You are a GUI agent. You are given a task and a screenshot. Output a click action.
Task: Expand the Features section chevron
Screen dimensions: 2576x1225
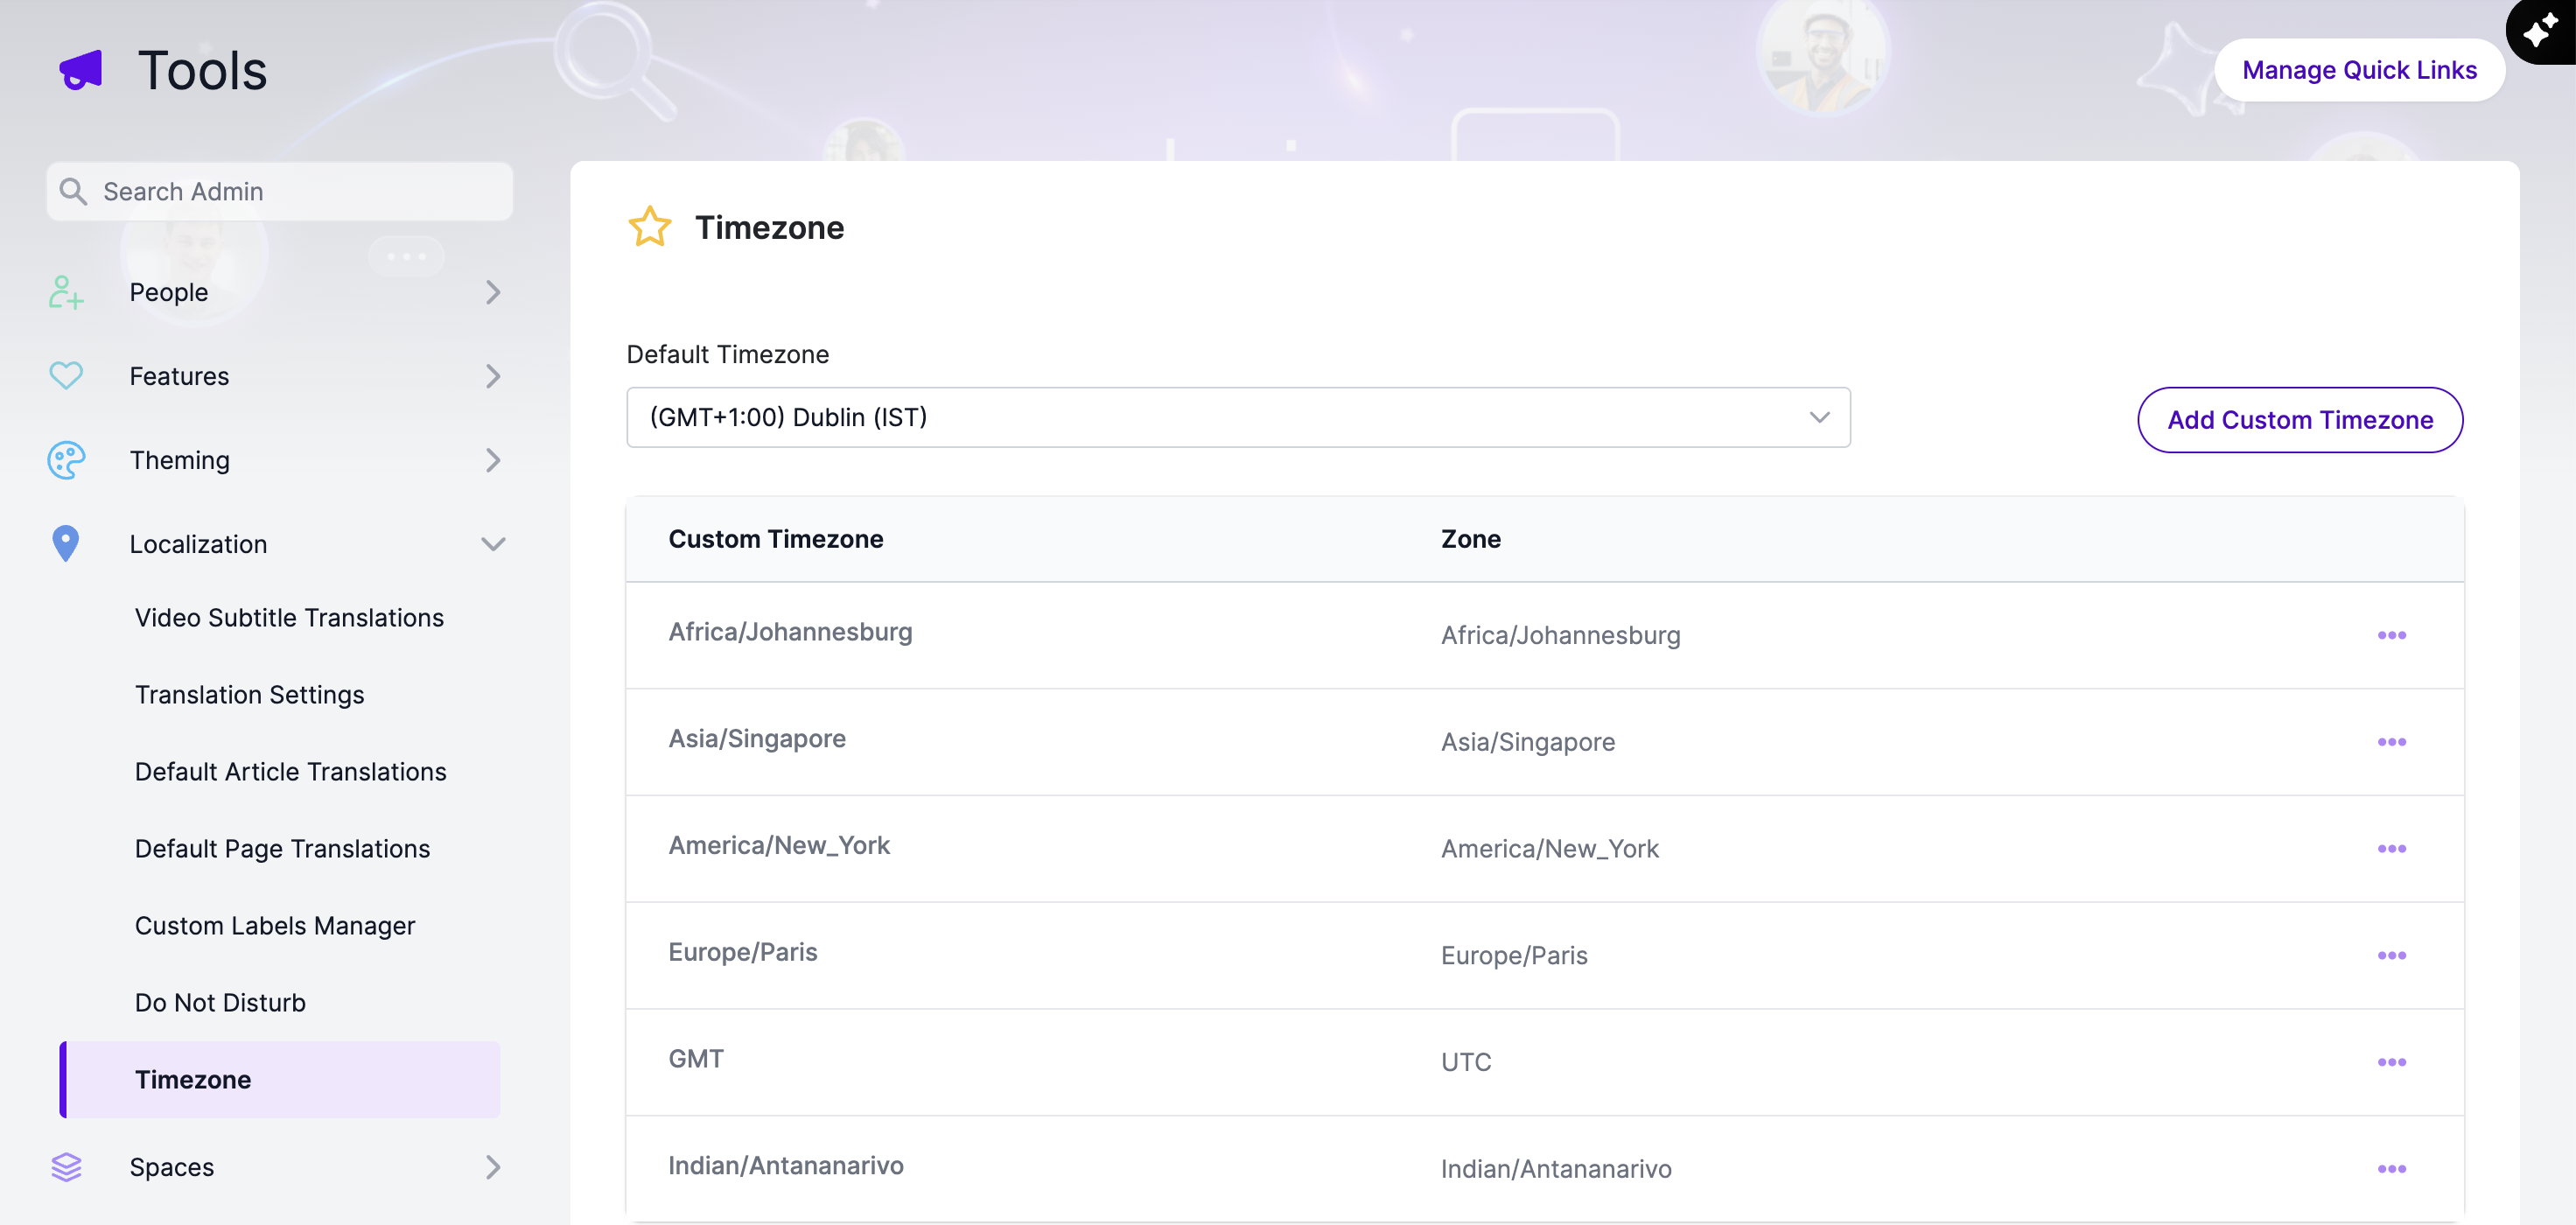493,376
